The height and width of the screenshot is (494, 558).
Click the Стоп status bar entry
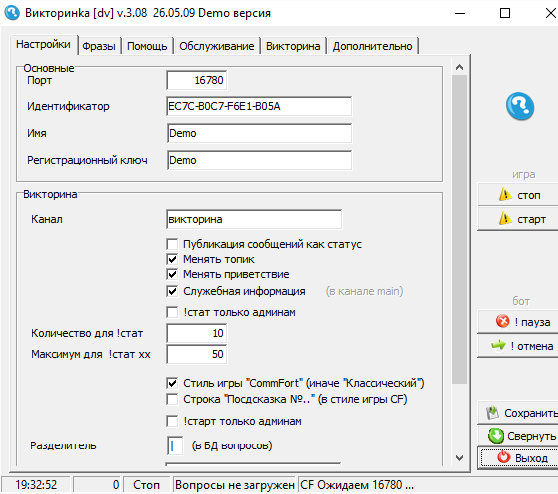[x=146, y=485]
